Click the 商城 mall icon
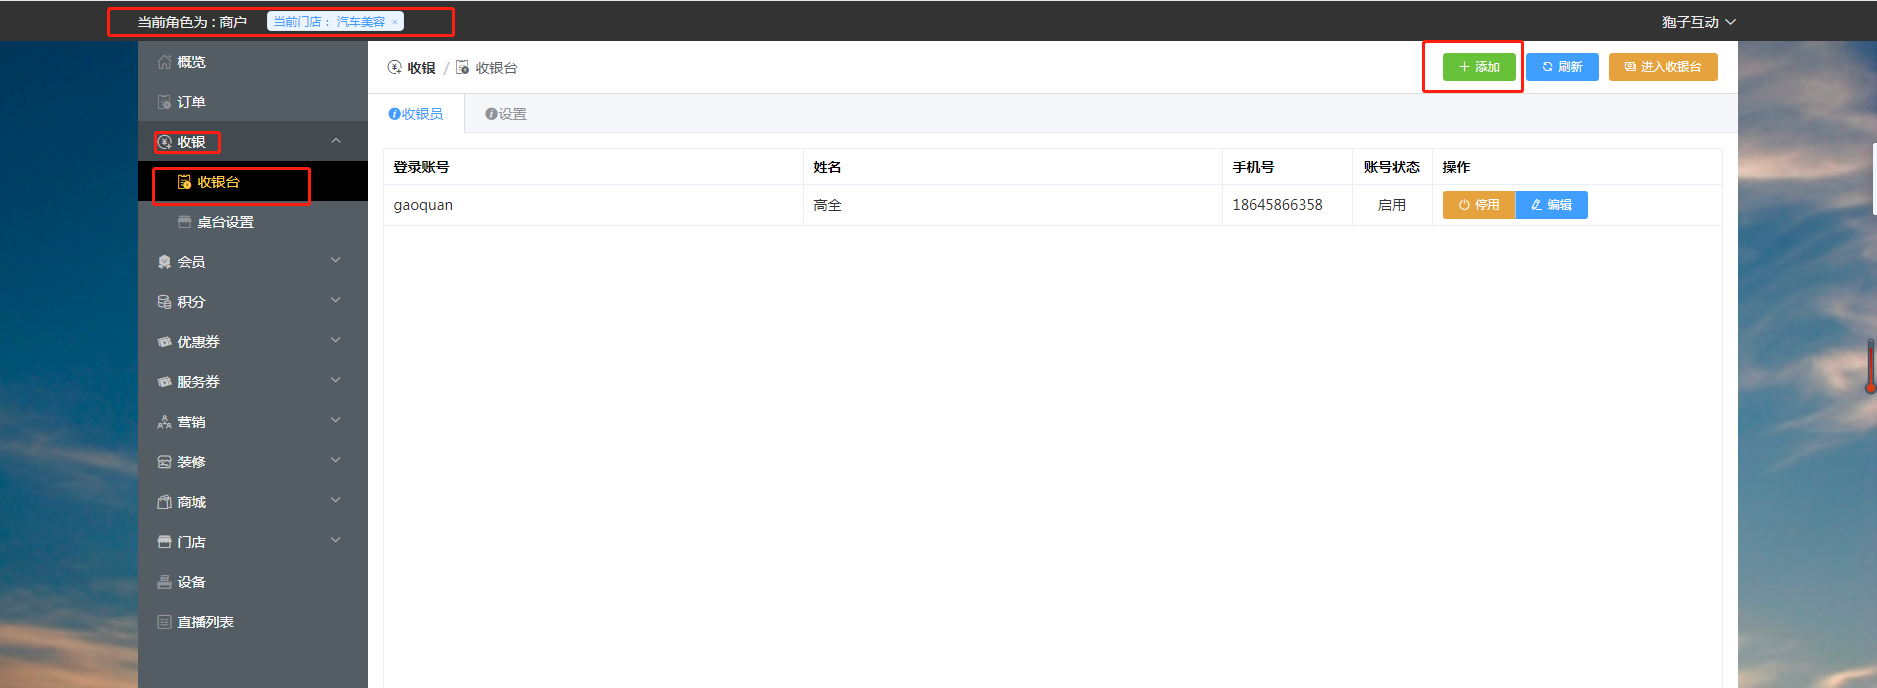The height and width of the screenshot is (688, 1877). tap(164, 502)
